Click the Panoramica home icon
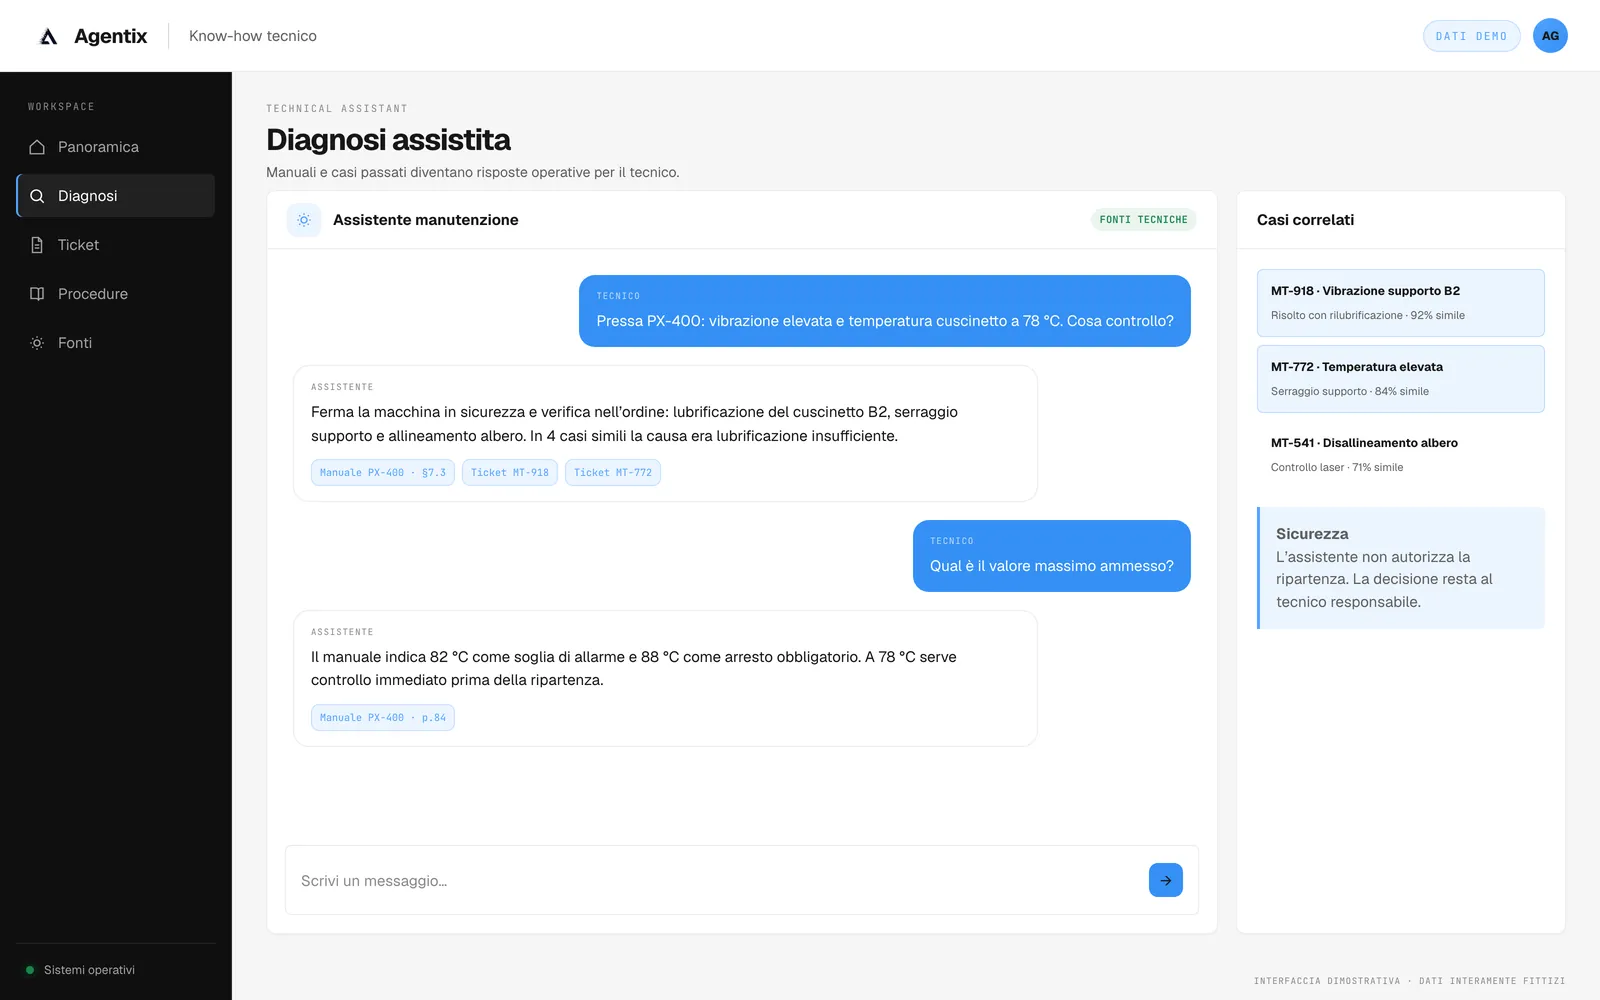 37,147
